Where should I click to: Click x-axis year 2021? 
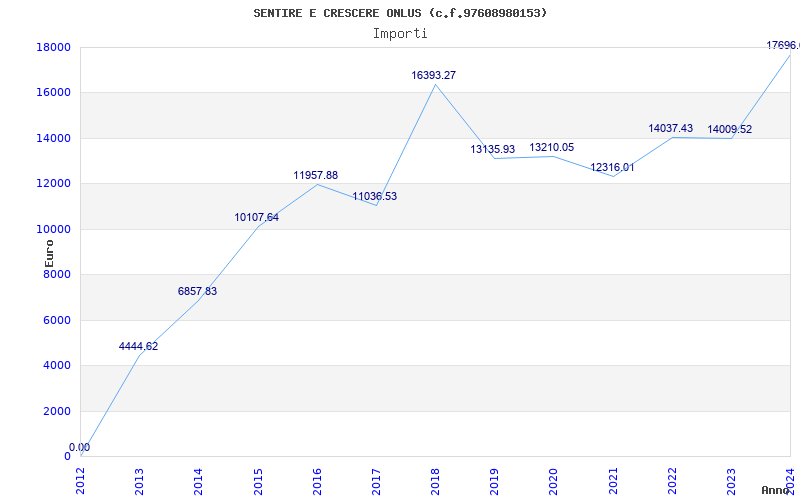pyautogui.click(x=613, y=481)
